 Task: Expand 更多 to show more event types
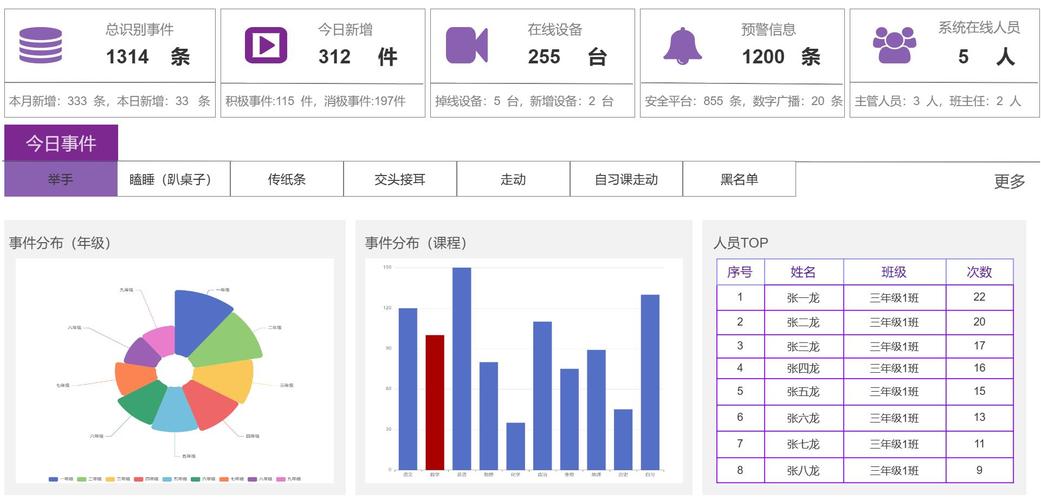tap(1009, 181)
